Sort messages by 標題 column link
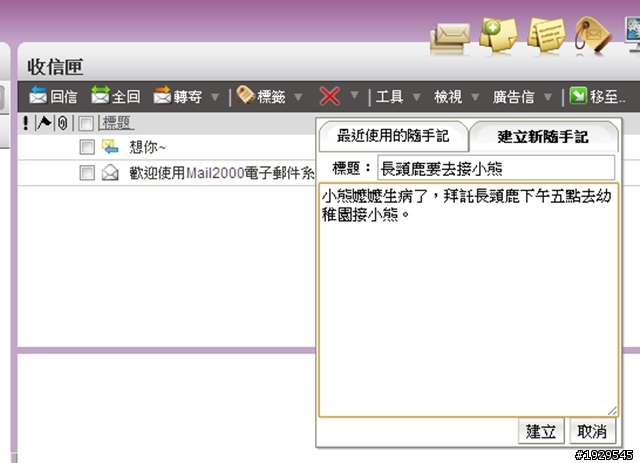Viewport: 640px width, 463px height. coord(116,122)
